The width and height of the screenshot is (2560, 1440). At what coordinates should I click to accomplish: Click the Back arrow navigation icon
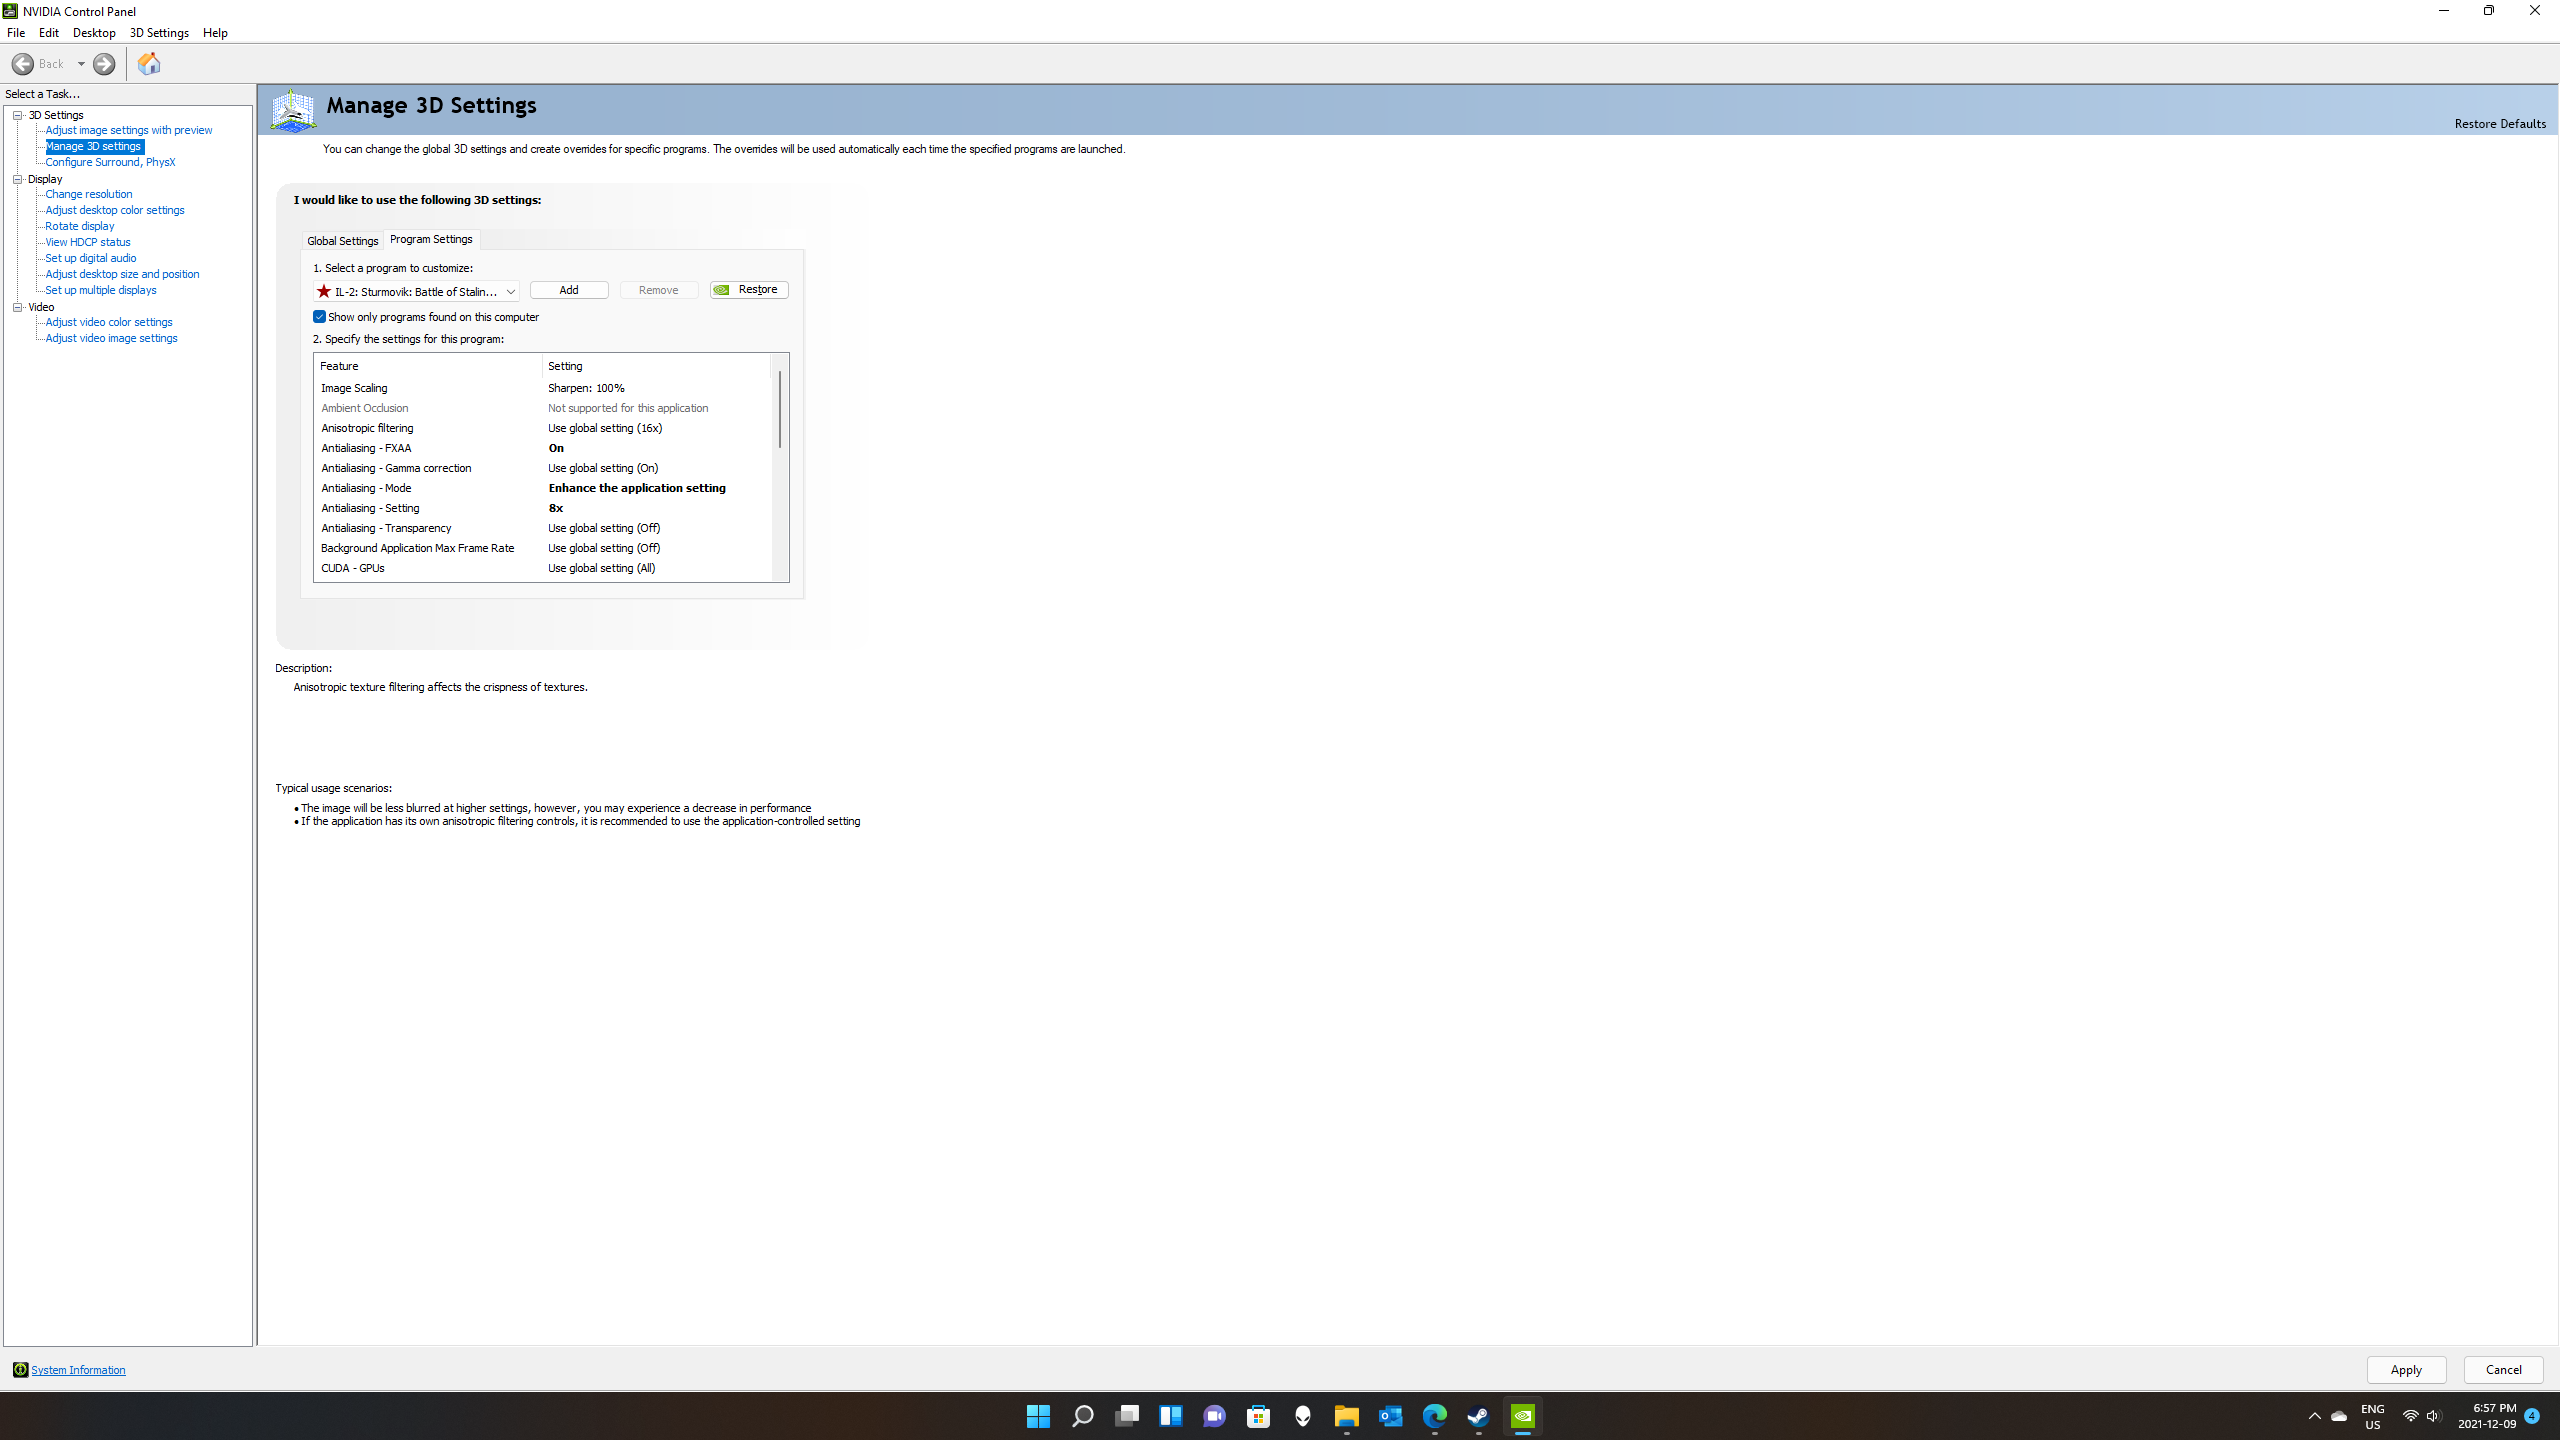coord(23,64)
